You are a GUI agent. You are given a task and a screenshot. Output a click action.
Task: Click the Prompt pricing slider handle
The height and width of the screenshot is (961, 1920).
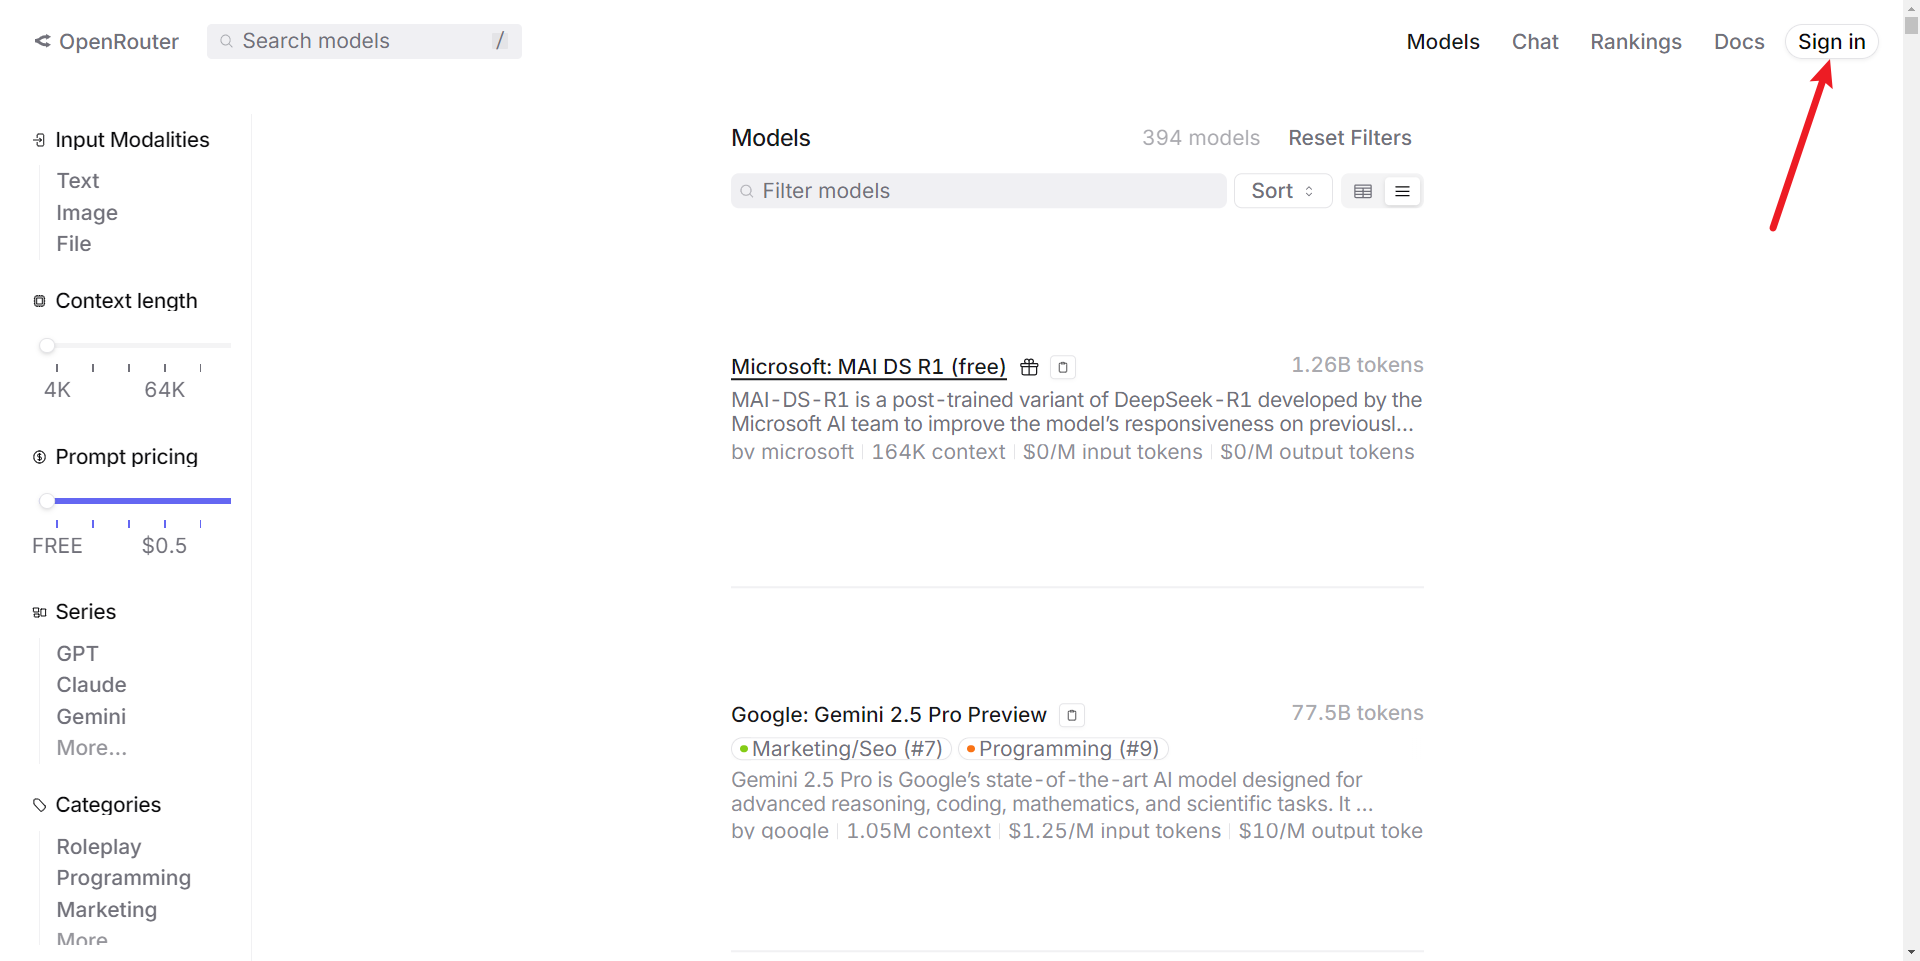click(x=47, y=501)
